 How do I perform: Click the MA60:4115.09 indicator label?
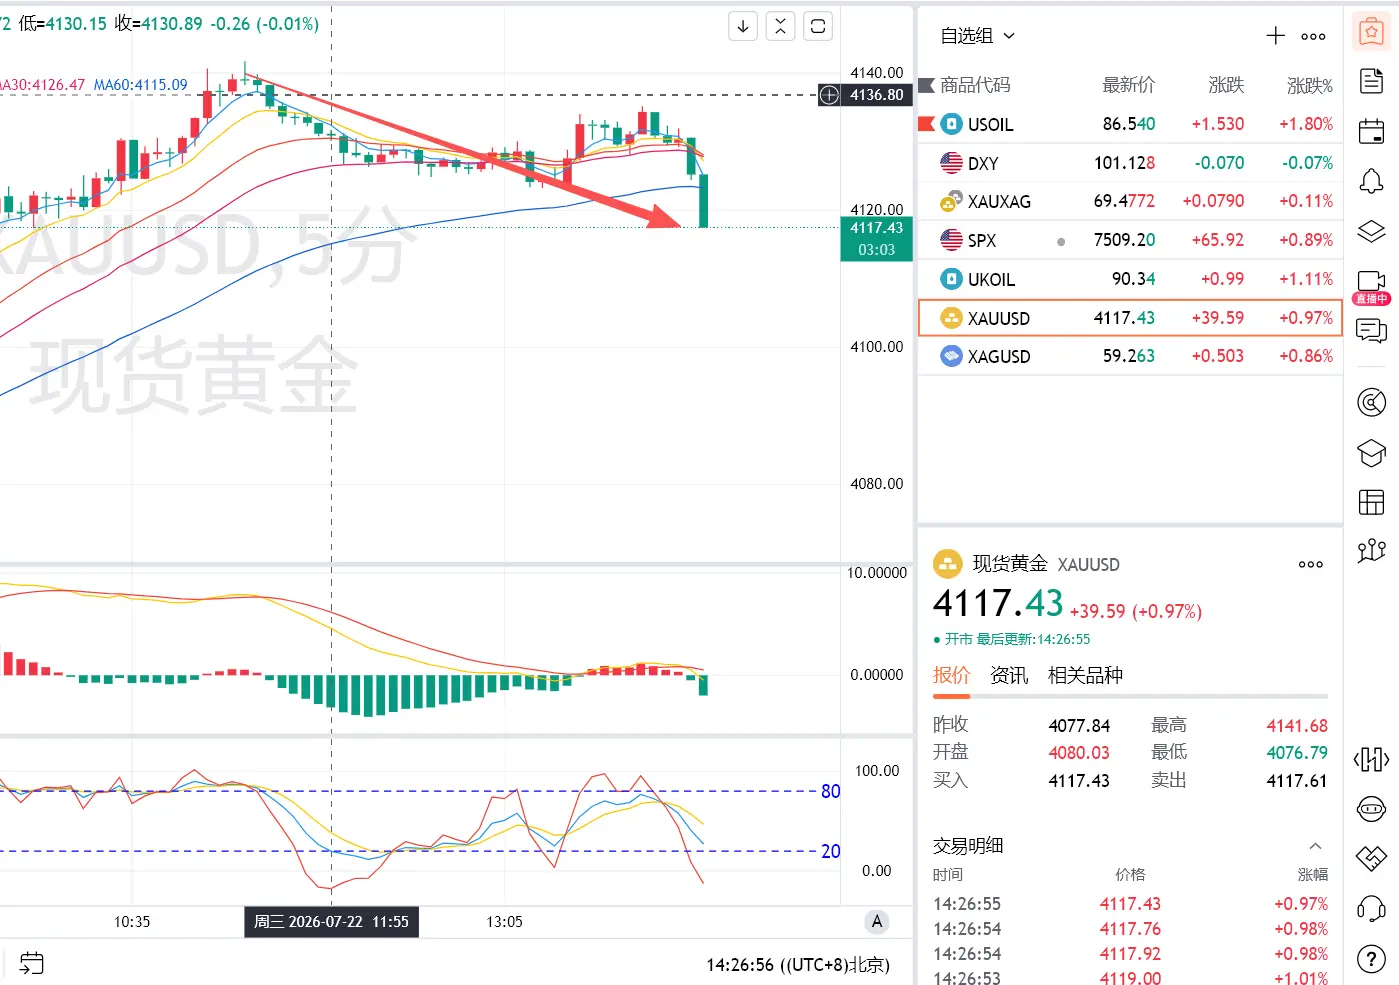140,85
